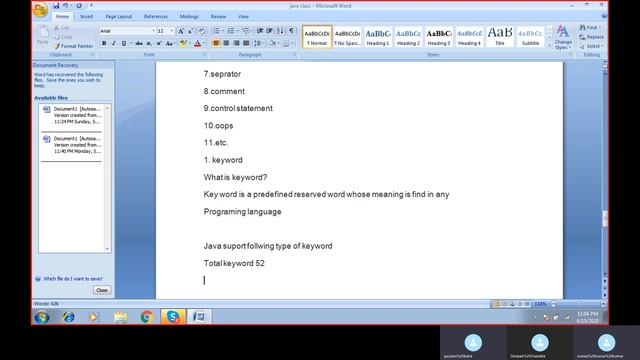
Task: Open the Change Case menu
Action: (x=170, y=43)
